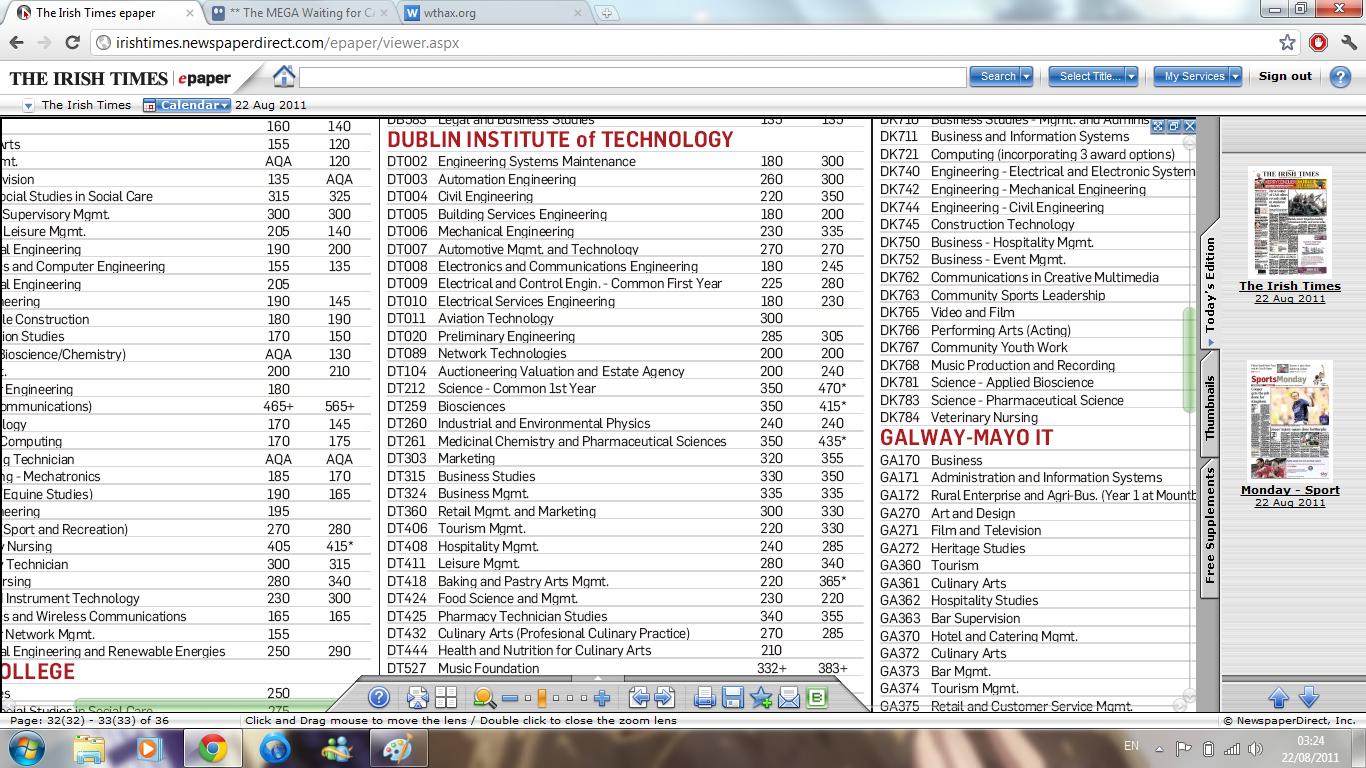This screenshot has width=1366, height=768.
Task: Open Monday - Sport supplement link
Action: tap(1290, 490)
